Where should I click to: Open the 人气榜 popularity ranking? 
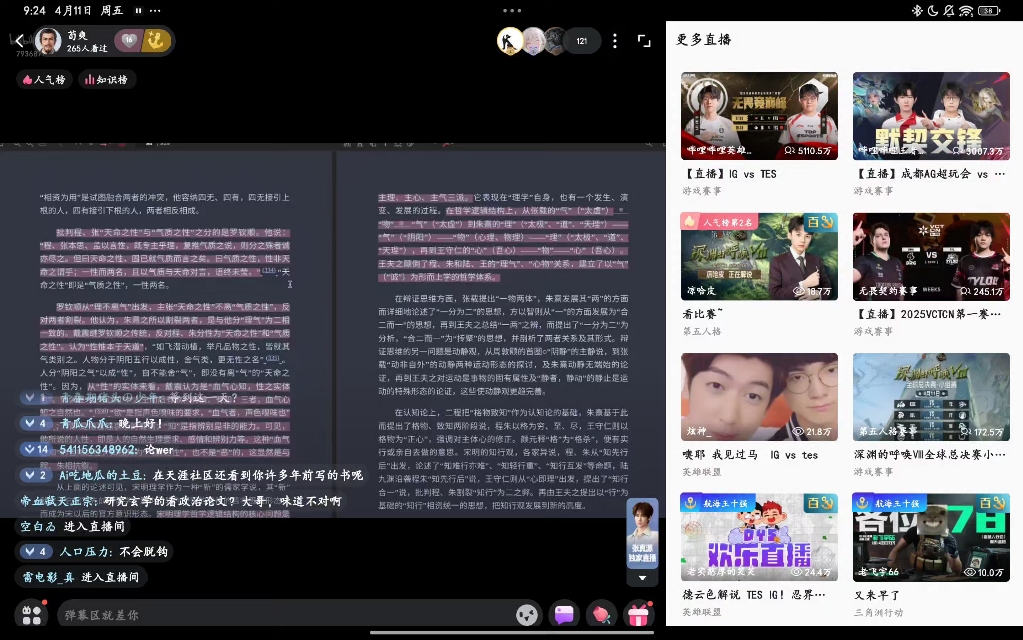pyautogui.click(x=44, y=80)
